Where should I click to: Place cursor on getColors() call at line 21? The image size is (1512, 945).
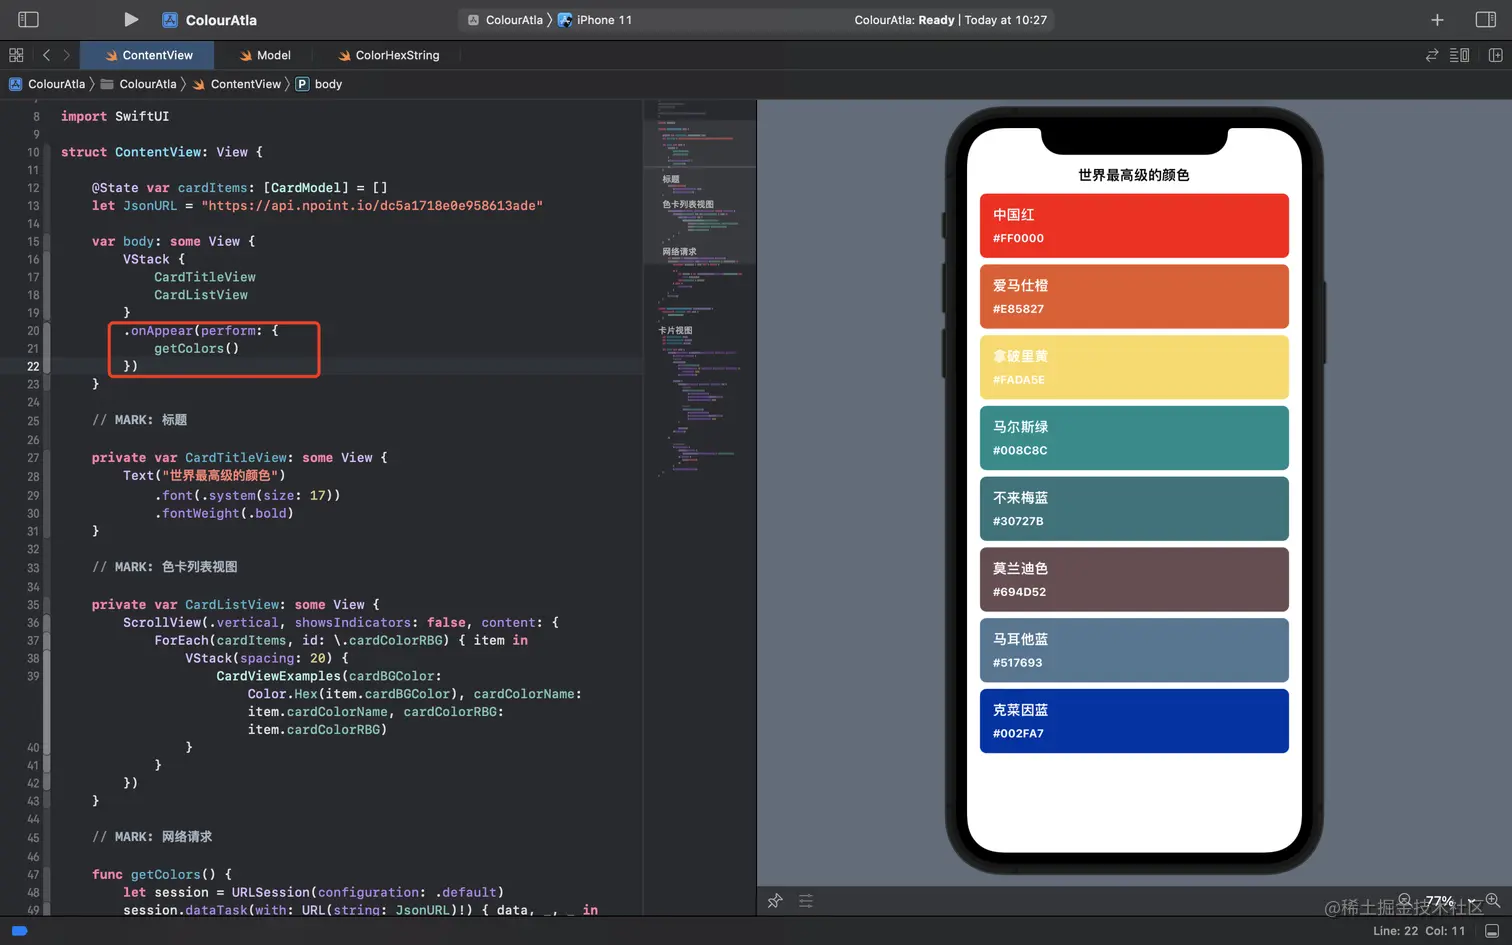point(196,348)
